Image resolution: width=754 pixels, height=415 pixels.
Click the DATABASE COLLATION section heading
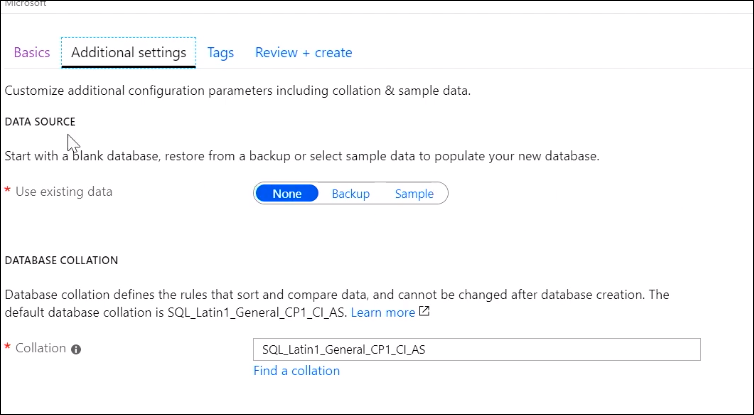point(62,260)
